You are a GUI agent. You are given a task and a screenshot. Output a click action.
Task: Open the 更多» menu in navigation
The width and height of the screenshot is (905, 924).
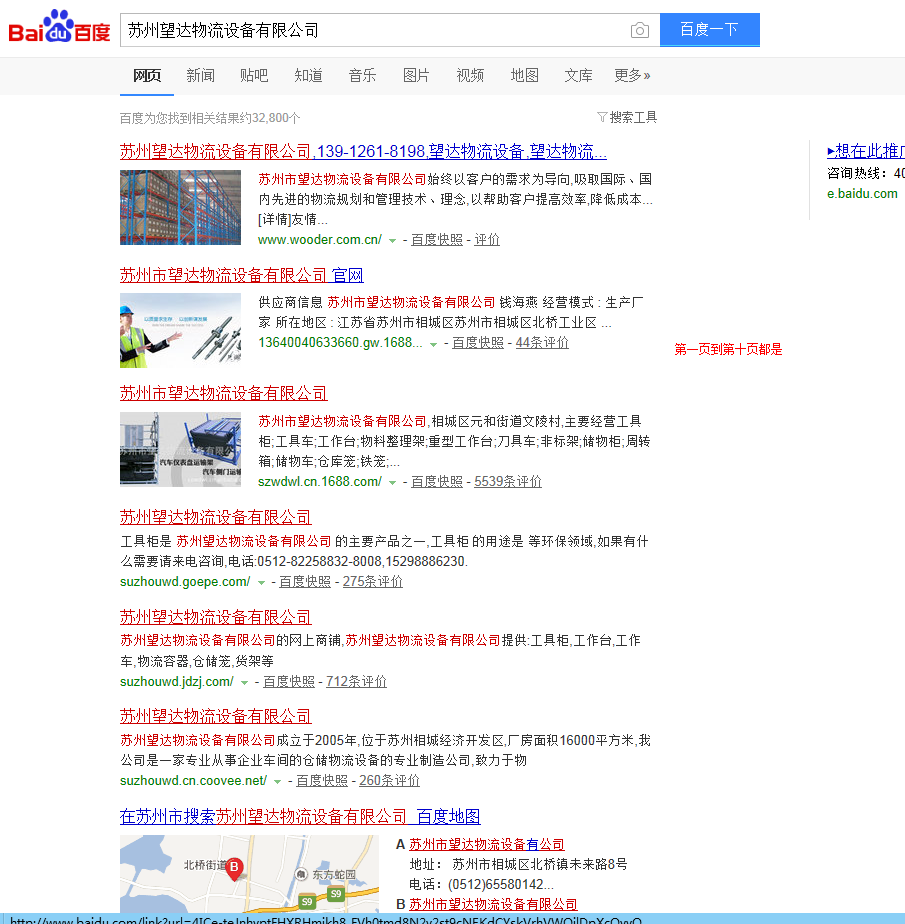(632, 75)
